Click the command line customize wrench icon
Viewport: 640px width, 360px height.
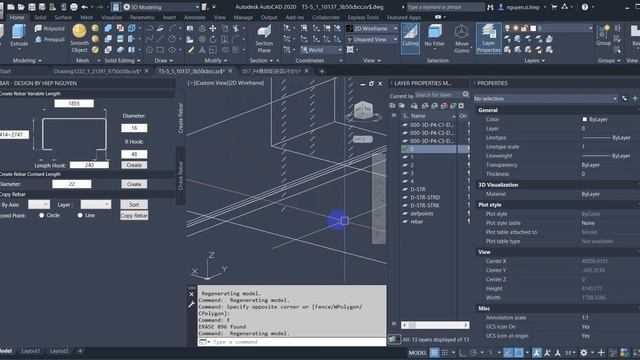tap(191, 304)
